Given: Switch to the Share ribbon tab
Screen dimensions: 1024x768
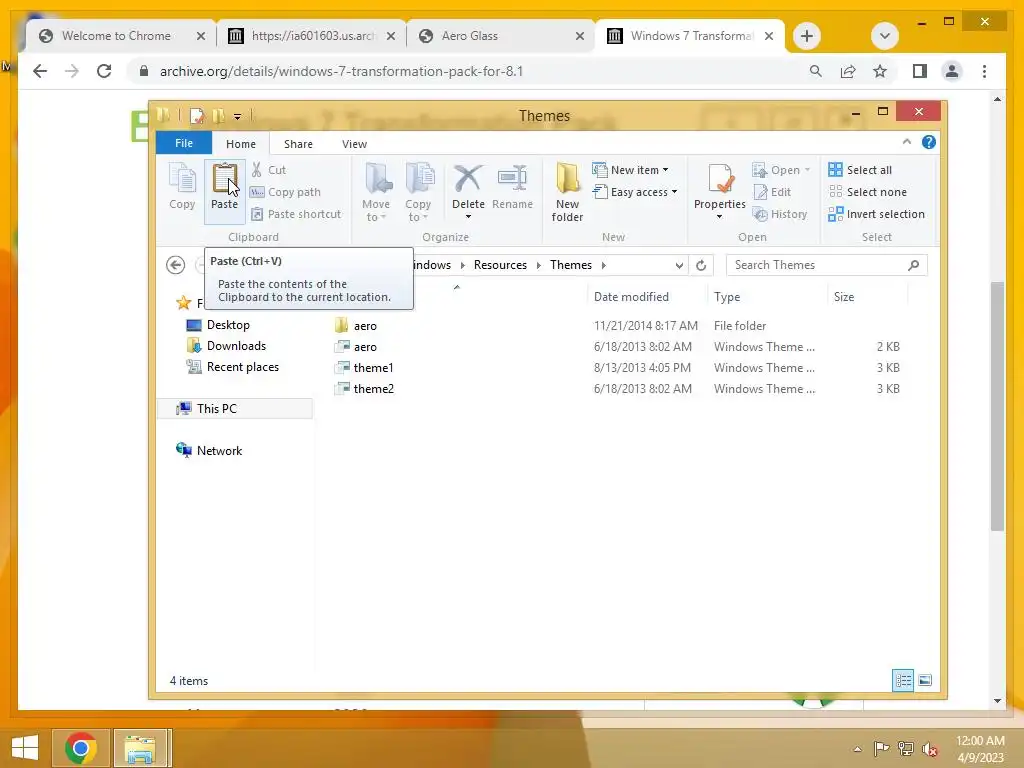Looking at the screenshot, I should 298,144.
